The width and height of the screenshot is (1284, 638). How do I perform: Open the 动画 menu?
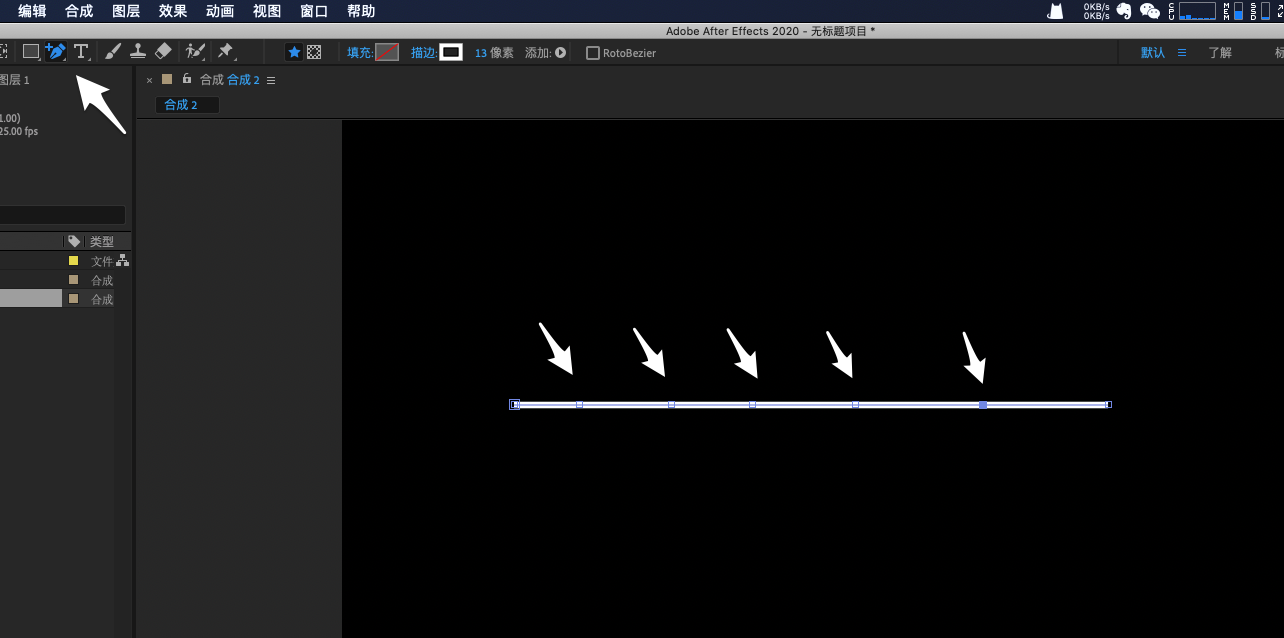[x=220, y=11]
